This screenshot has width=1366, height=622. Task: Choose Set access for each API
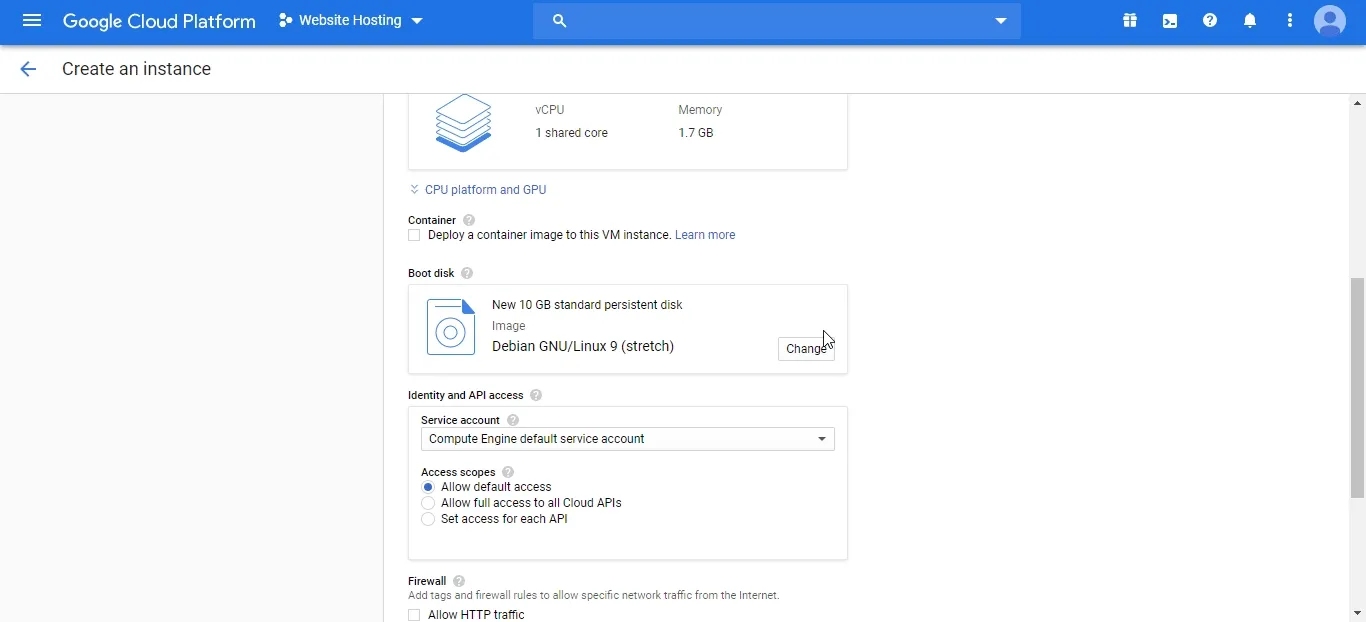(x=428, y=519)
